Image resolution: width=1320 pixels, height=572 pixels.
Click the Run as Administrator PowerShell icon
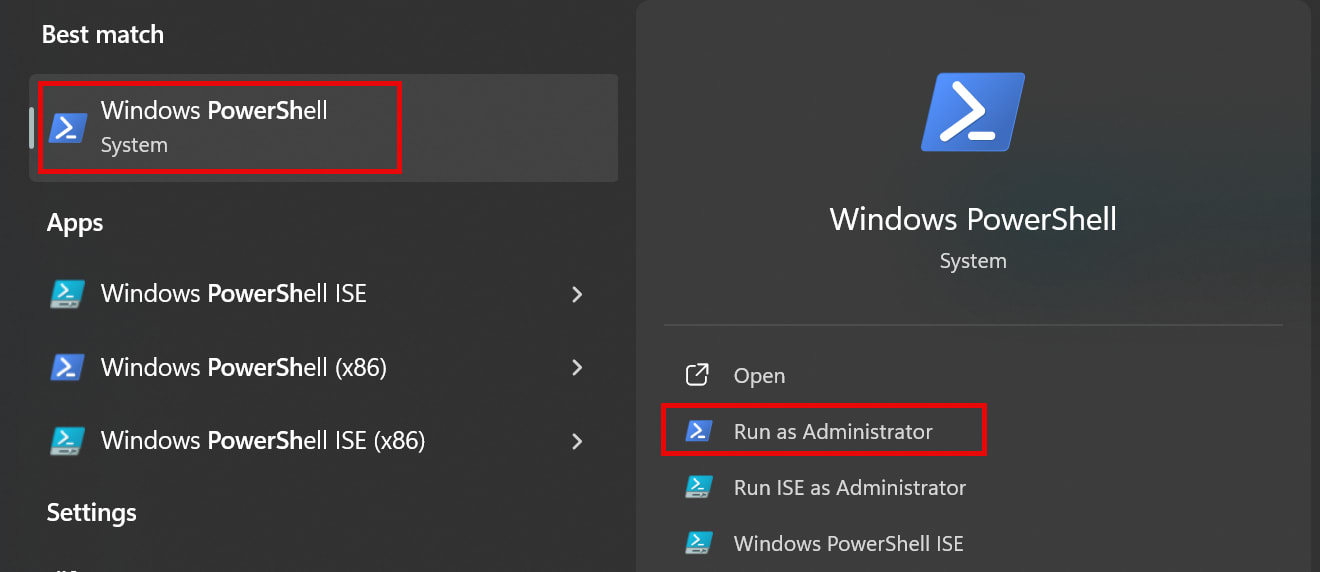tap(698, 431)
